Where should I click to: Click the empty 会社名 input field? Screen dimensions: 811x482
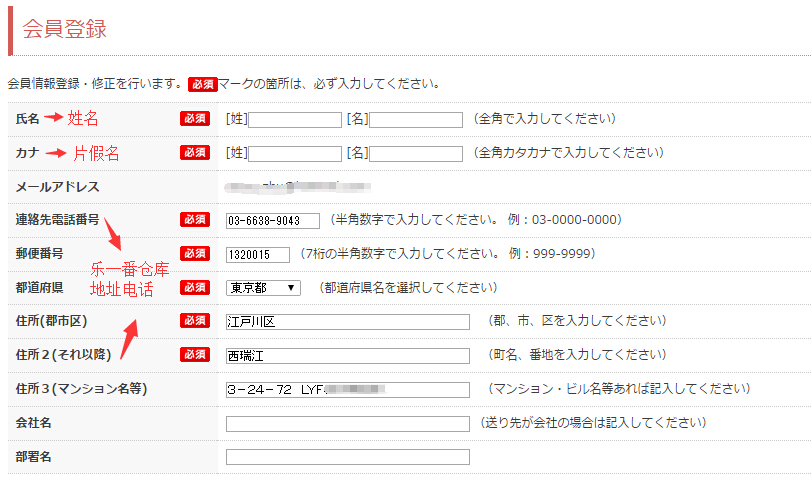click(x=347, y=423)
